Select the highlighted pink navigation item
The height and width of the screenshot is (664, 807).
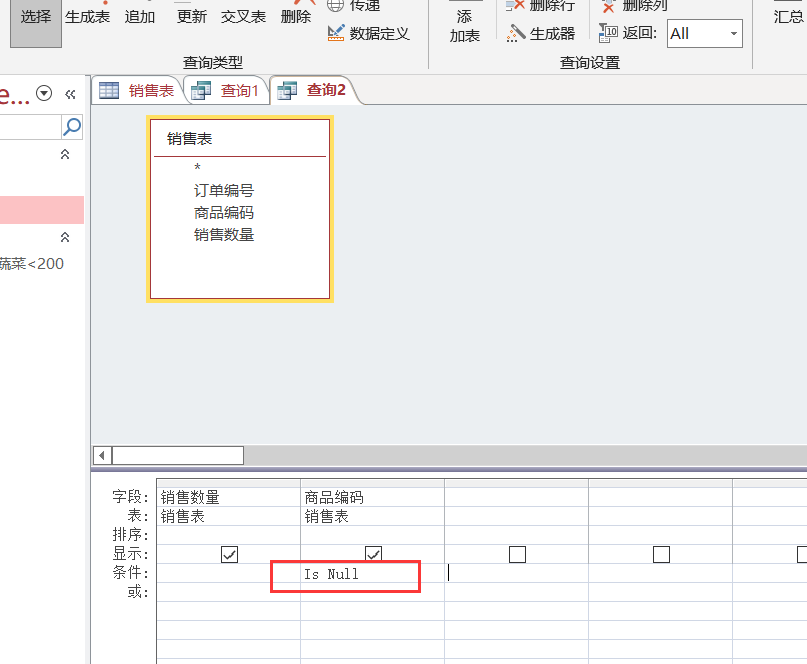coord(42,209)
